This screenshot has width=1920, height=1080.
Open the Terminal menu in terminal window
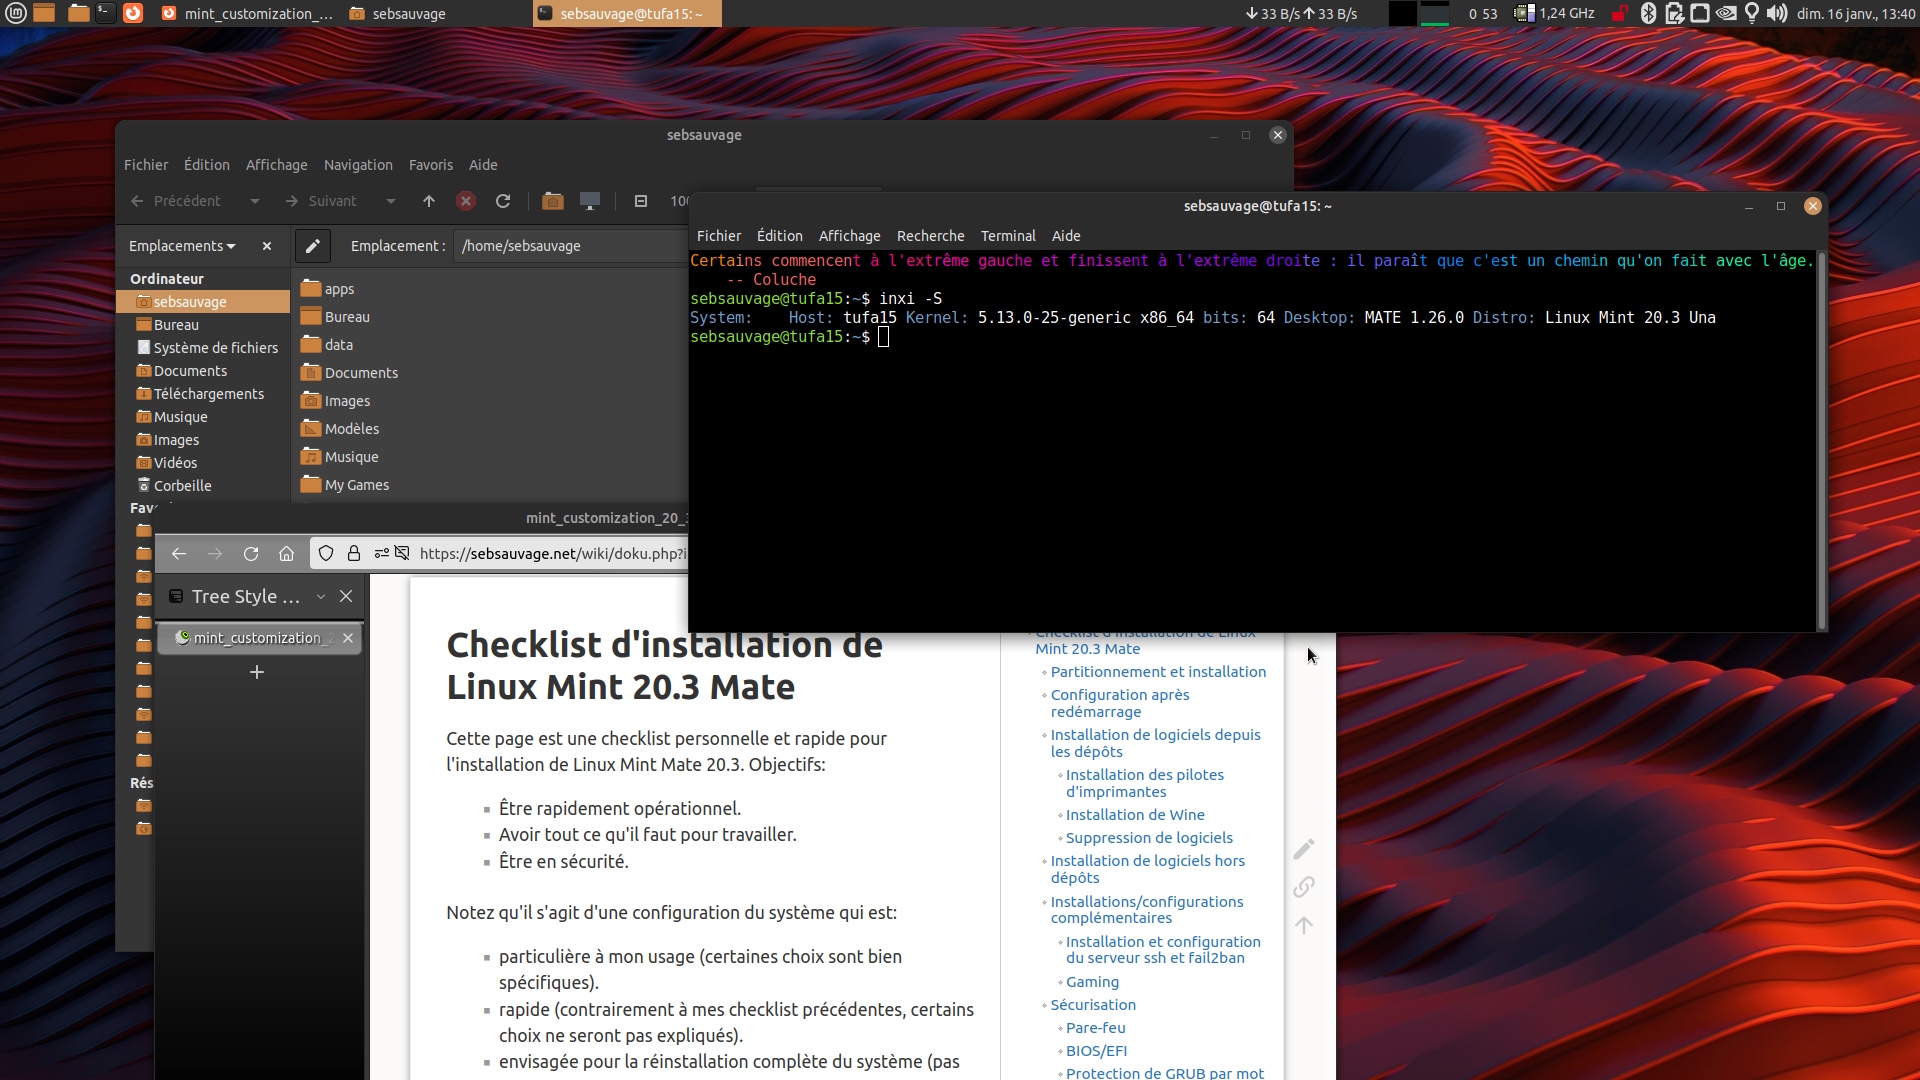click(x=1007, y=236)
